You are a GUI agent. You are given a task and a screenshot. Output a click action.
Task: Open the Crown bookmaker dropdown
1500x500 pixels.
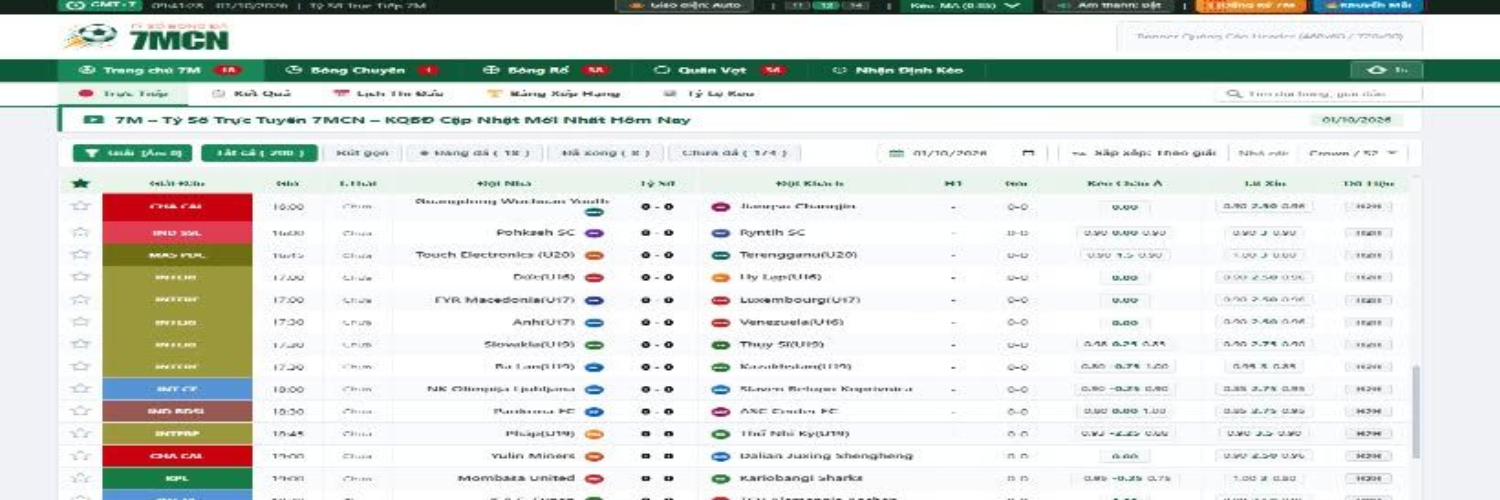(1353, 153)
